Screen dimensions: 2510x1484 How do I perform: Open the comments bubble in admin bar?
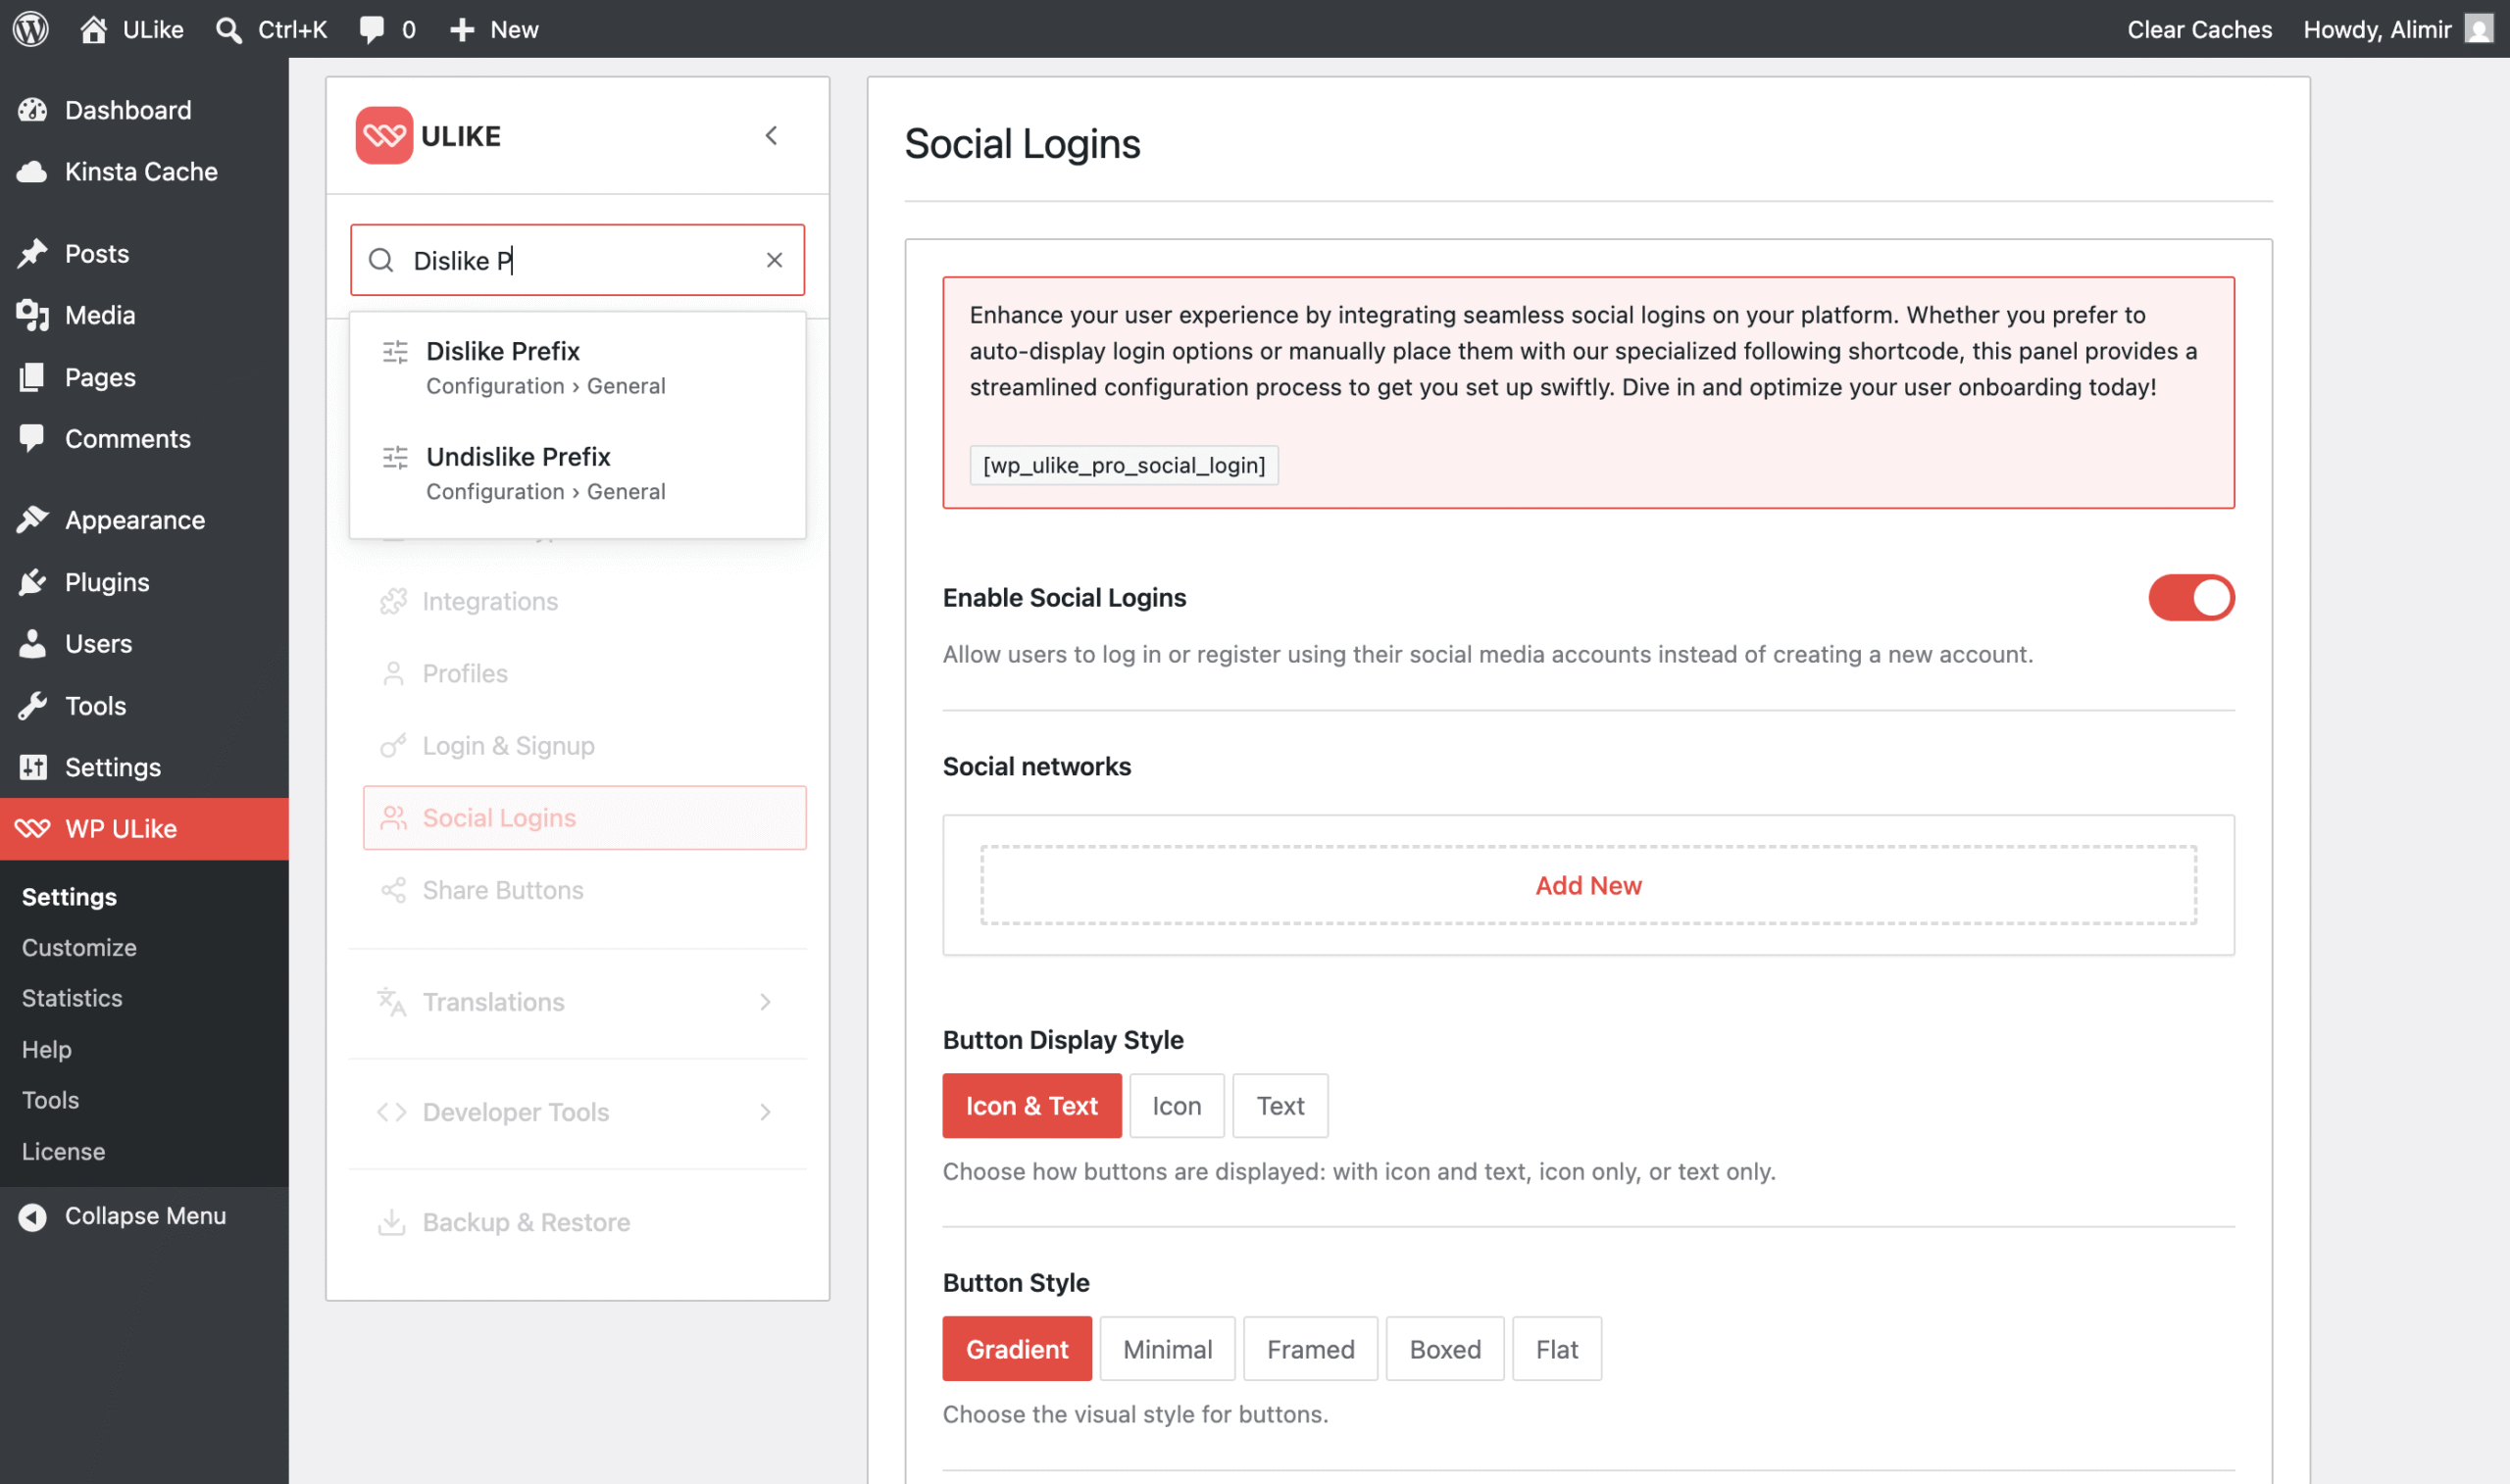[x=387, y=29]
